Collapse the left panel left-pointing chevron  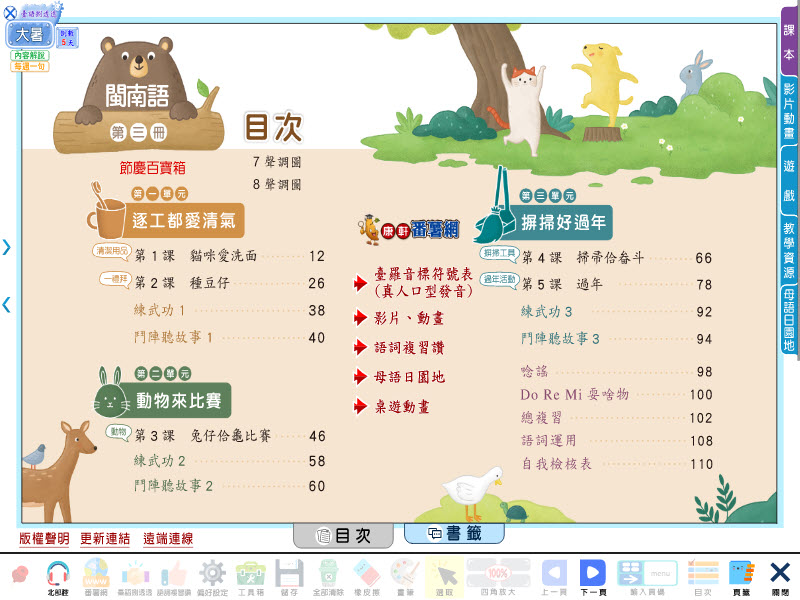pos(6,304)
